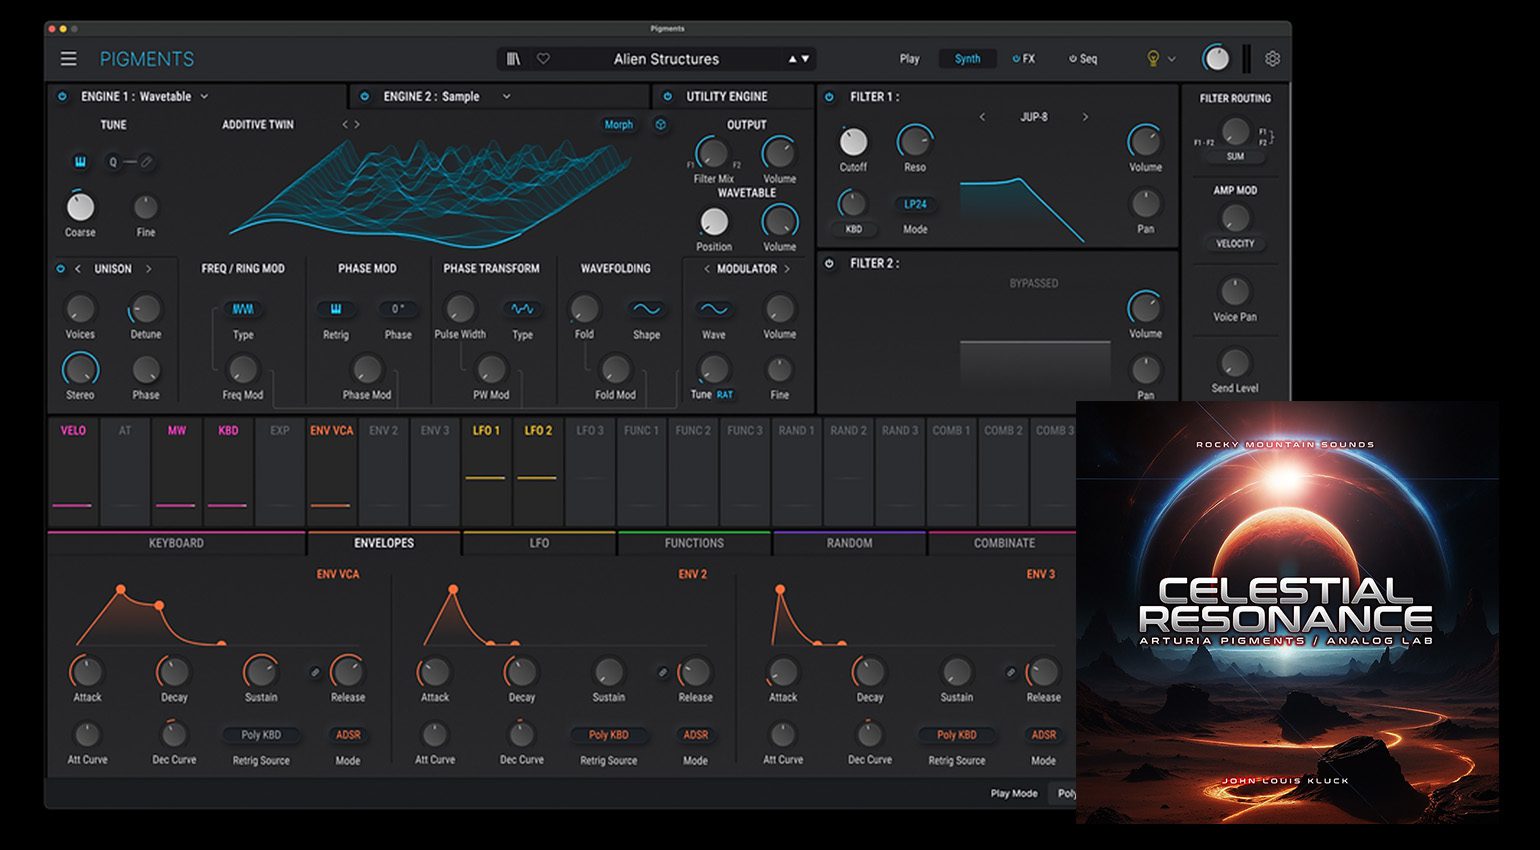
Task: Click the filter routing SUM button
Action: [x=1235, y=157]
